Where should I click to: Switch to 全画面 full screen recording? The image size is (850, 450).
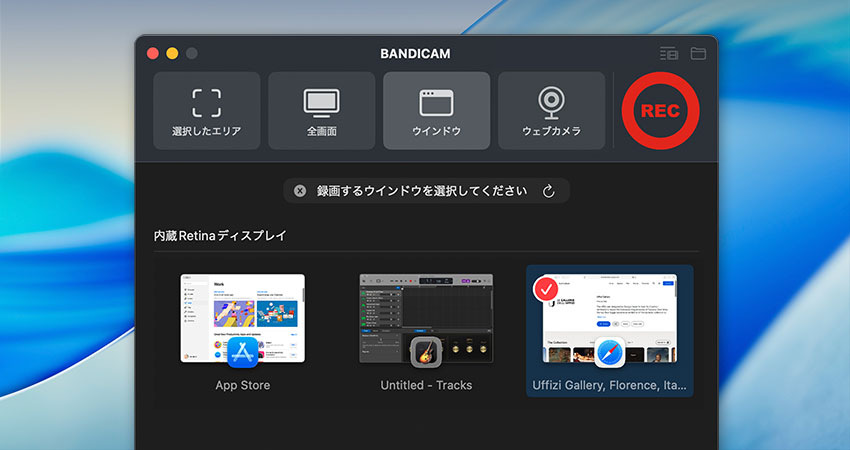coord(321,110)
